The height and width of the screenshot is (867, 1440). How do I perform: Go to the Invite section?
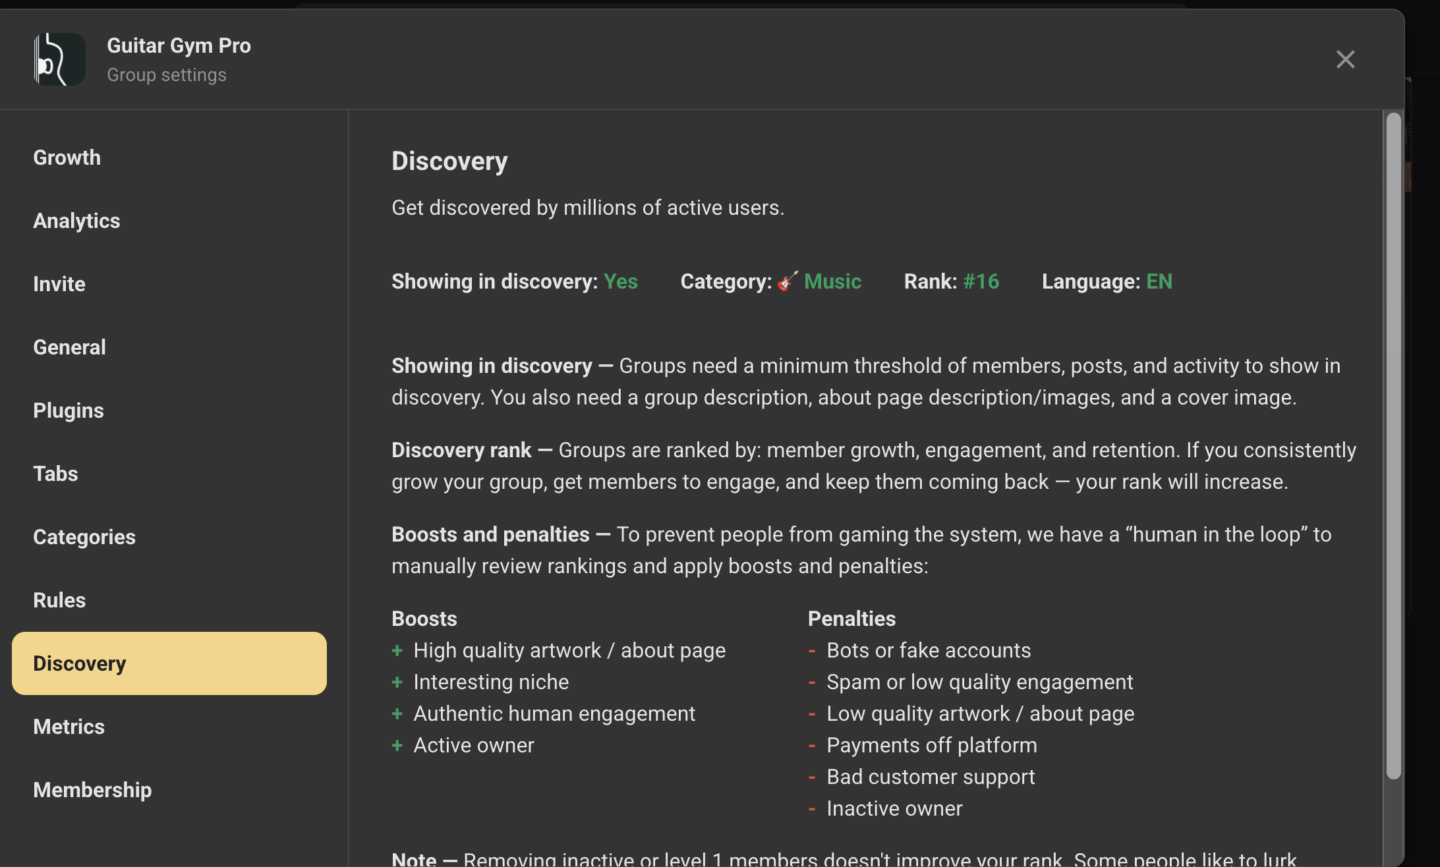click(x=59, y=284)
